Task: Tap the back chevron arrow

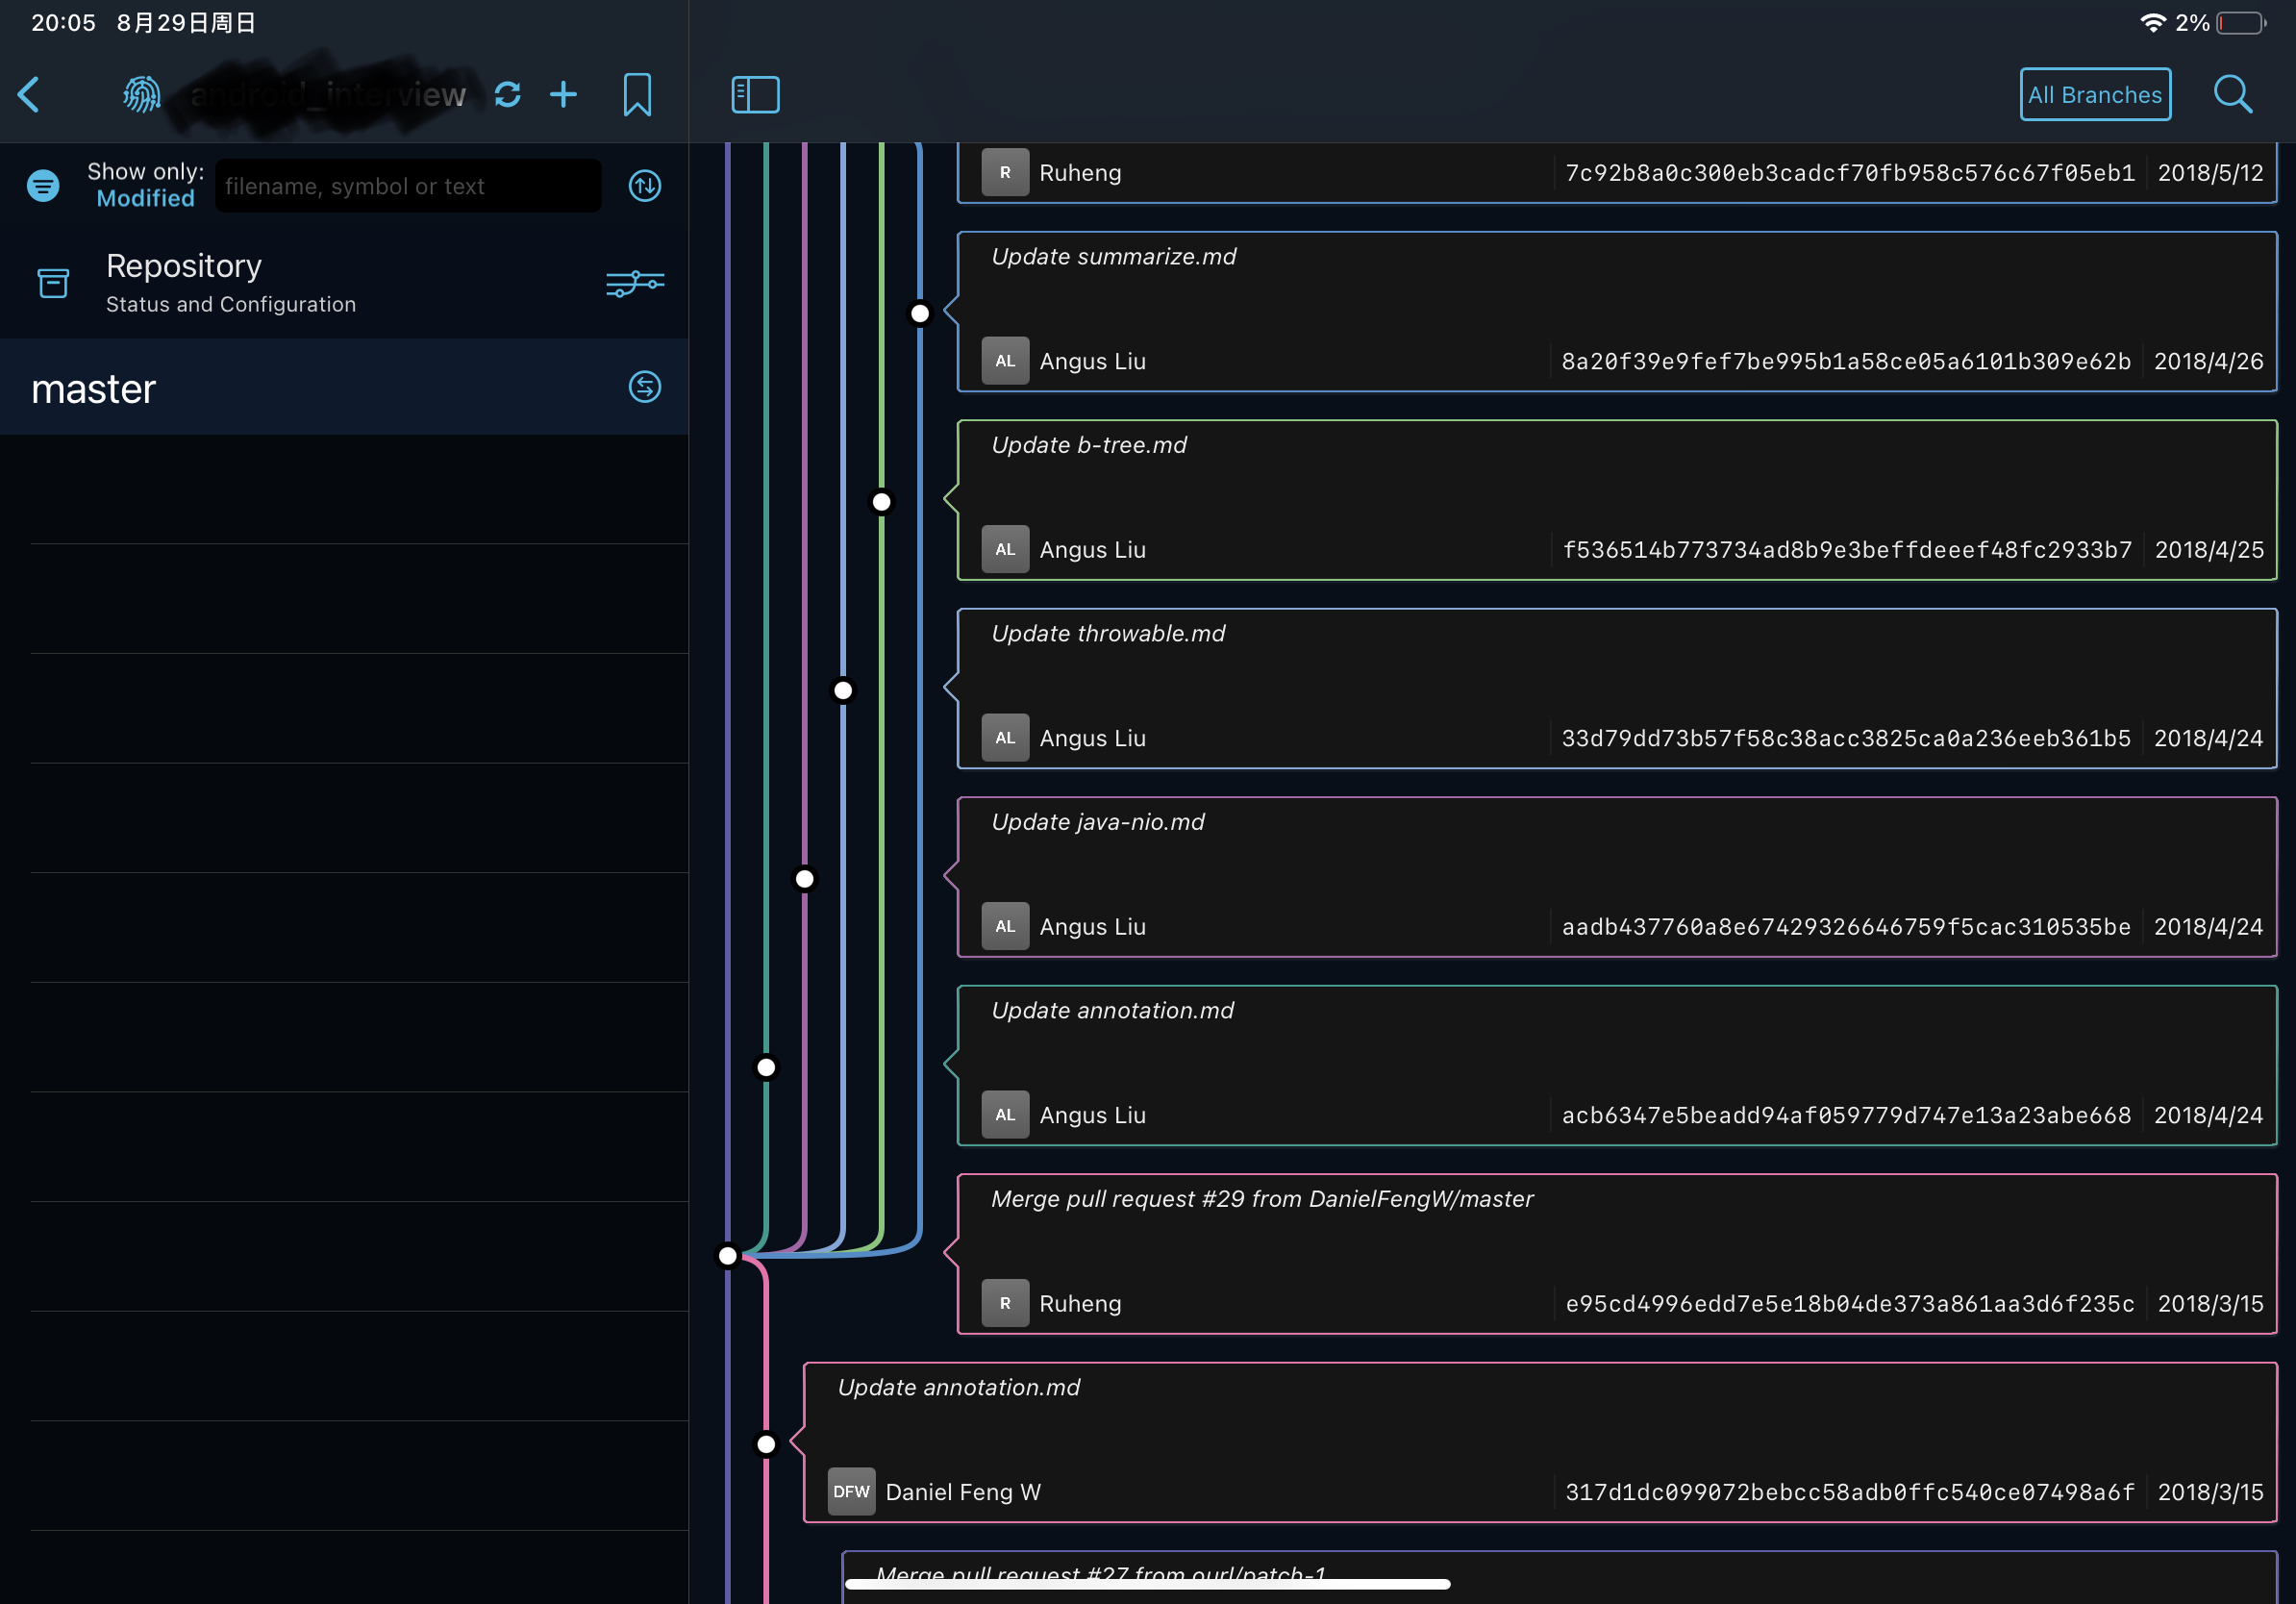Action: pyautogui.click(x=30, y=95)
